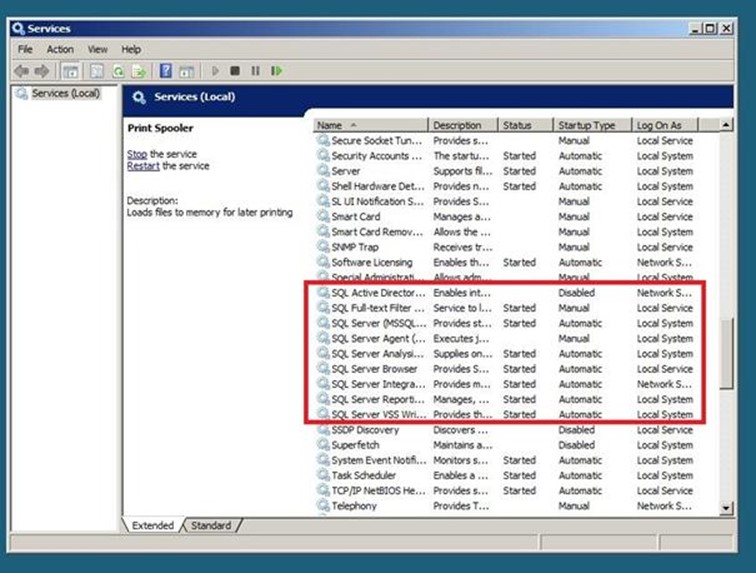756x573 pixels.
Task: Click vertical scrollbar thumb in services list
Action: tap(726, 354)
